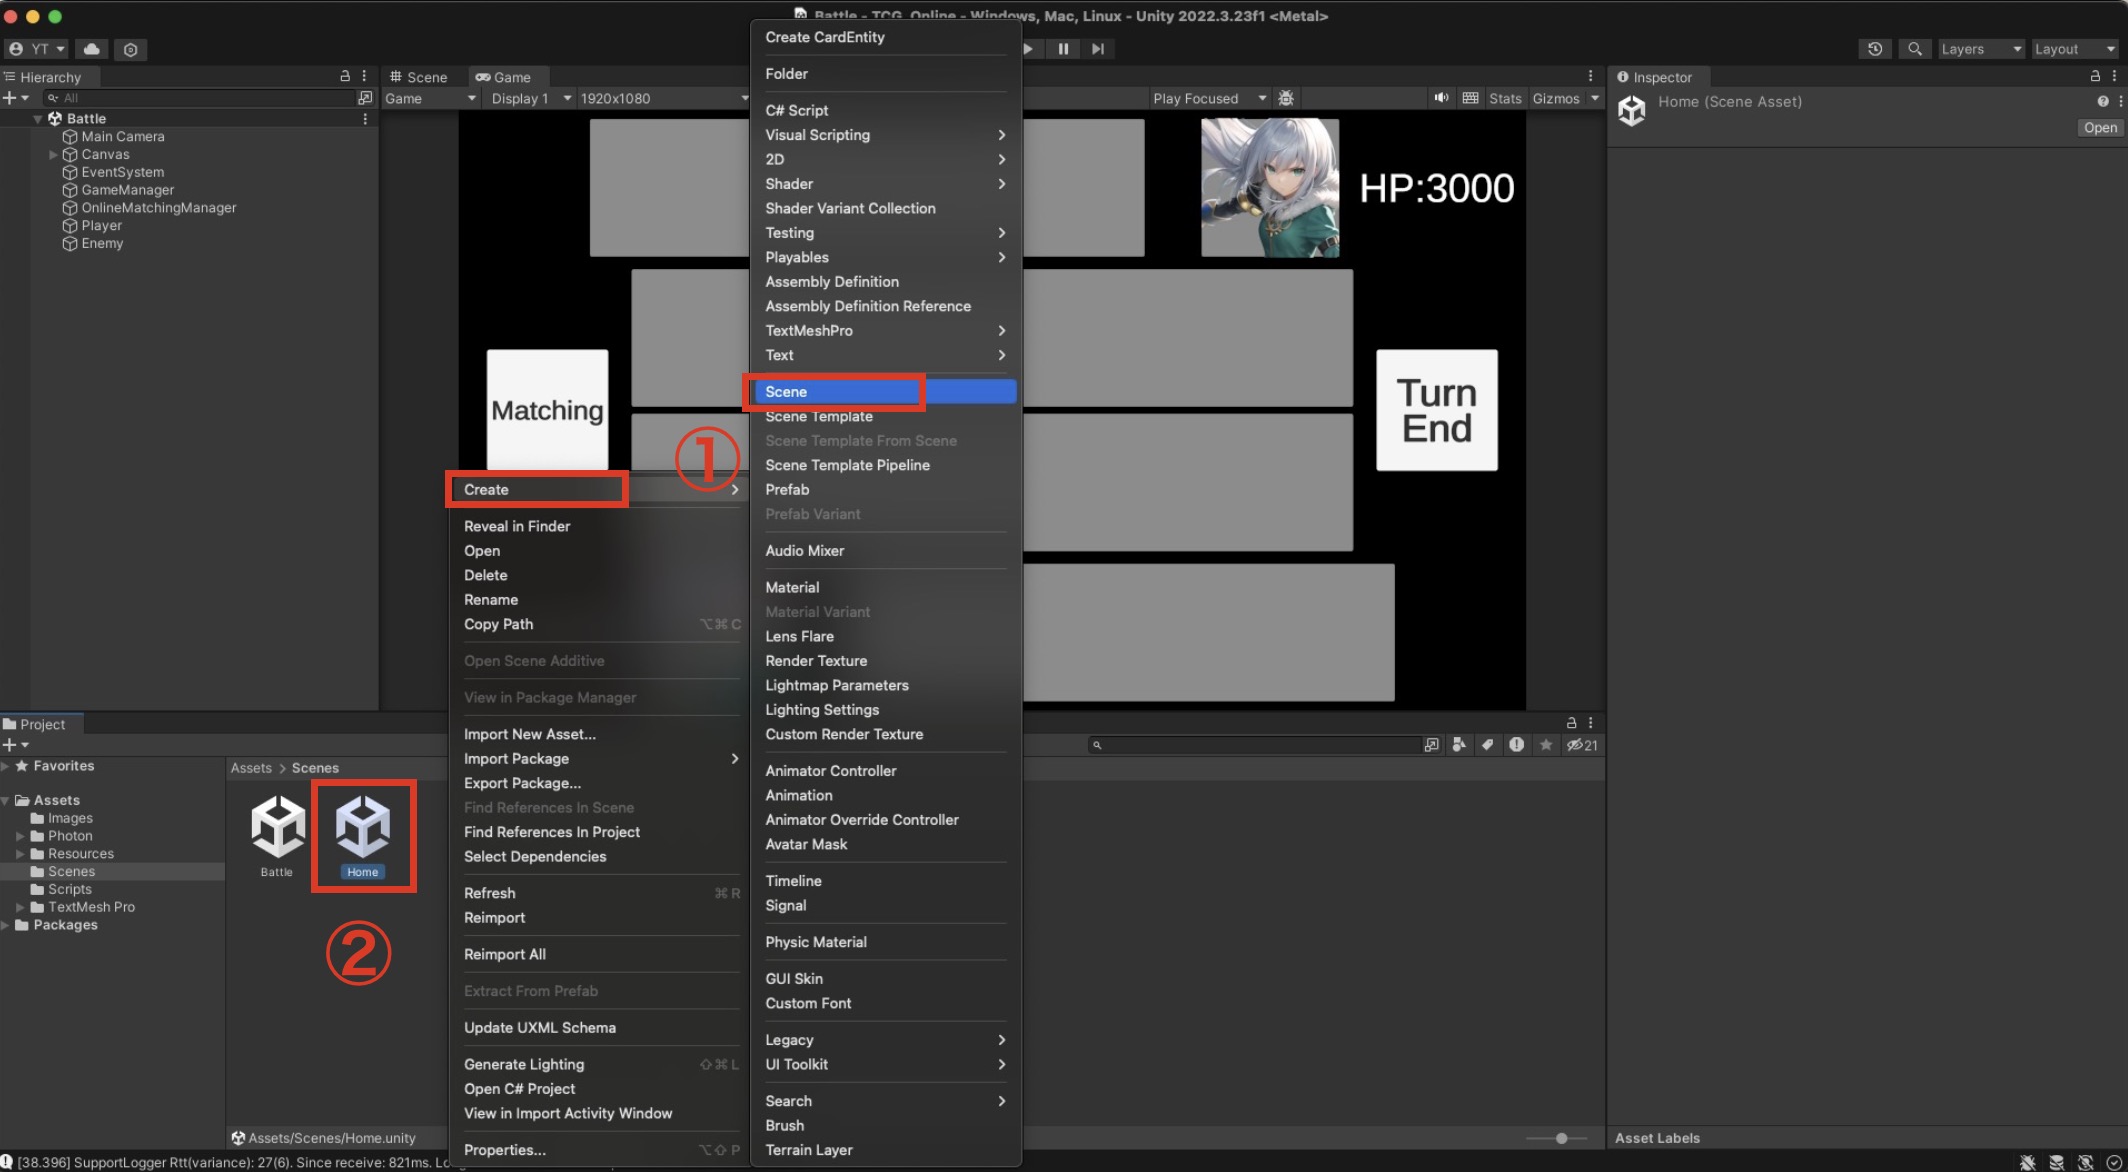Image resolution: width=2128 pixels, height=1172 pixels.
Task: Click the Step forward button
Action: click(1097, 49)
